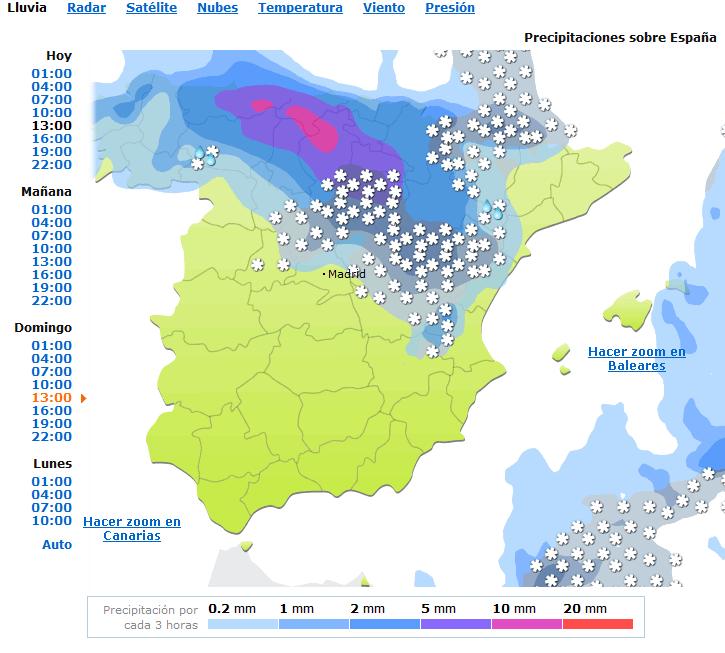The image size is (725, 653).
Task: Choose the highlighted 13:00 on Domingo
Action: click(x=51, y=398)
